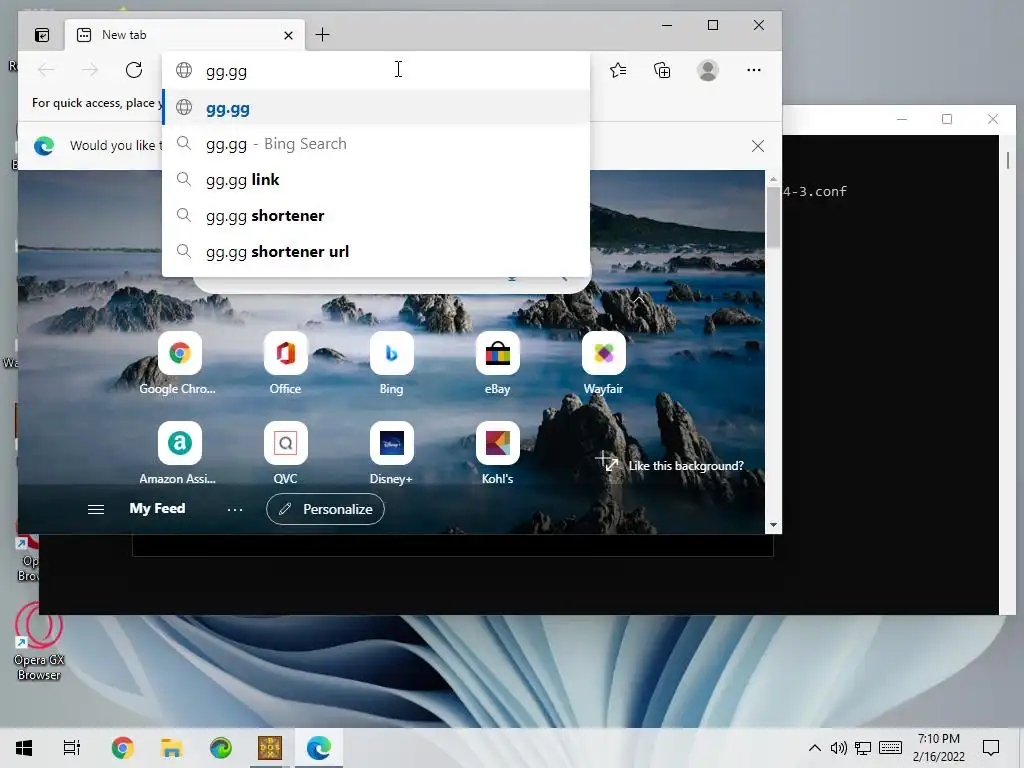Click scroll down arrow of page scrollbar
Screen dimensions: 1024x768
773,525
